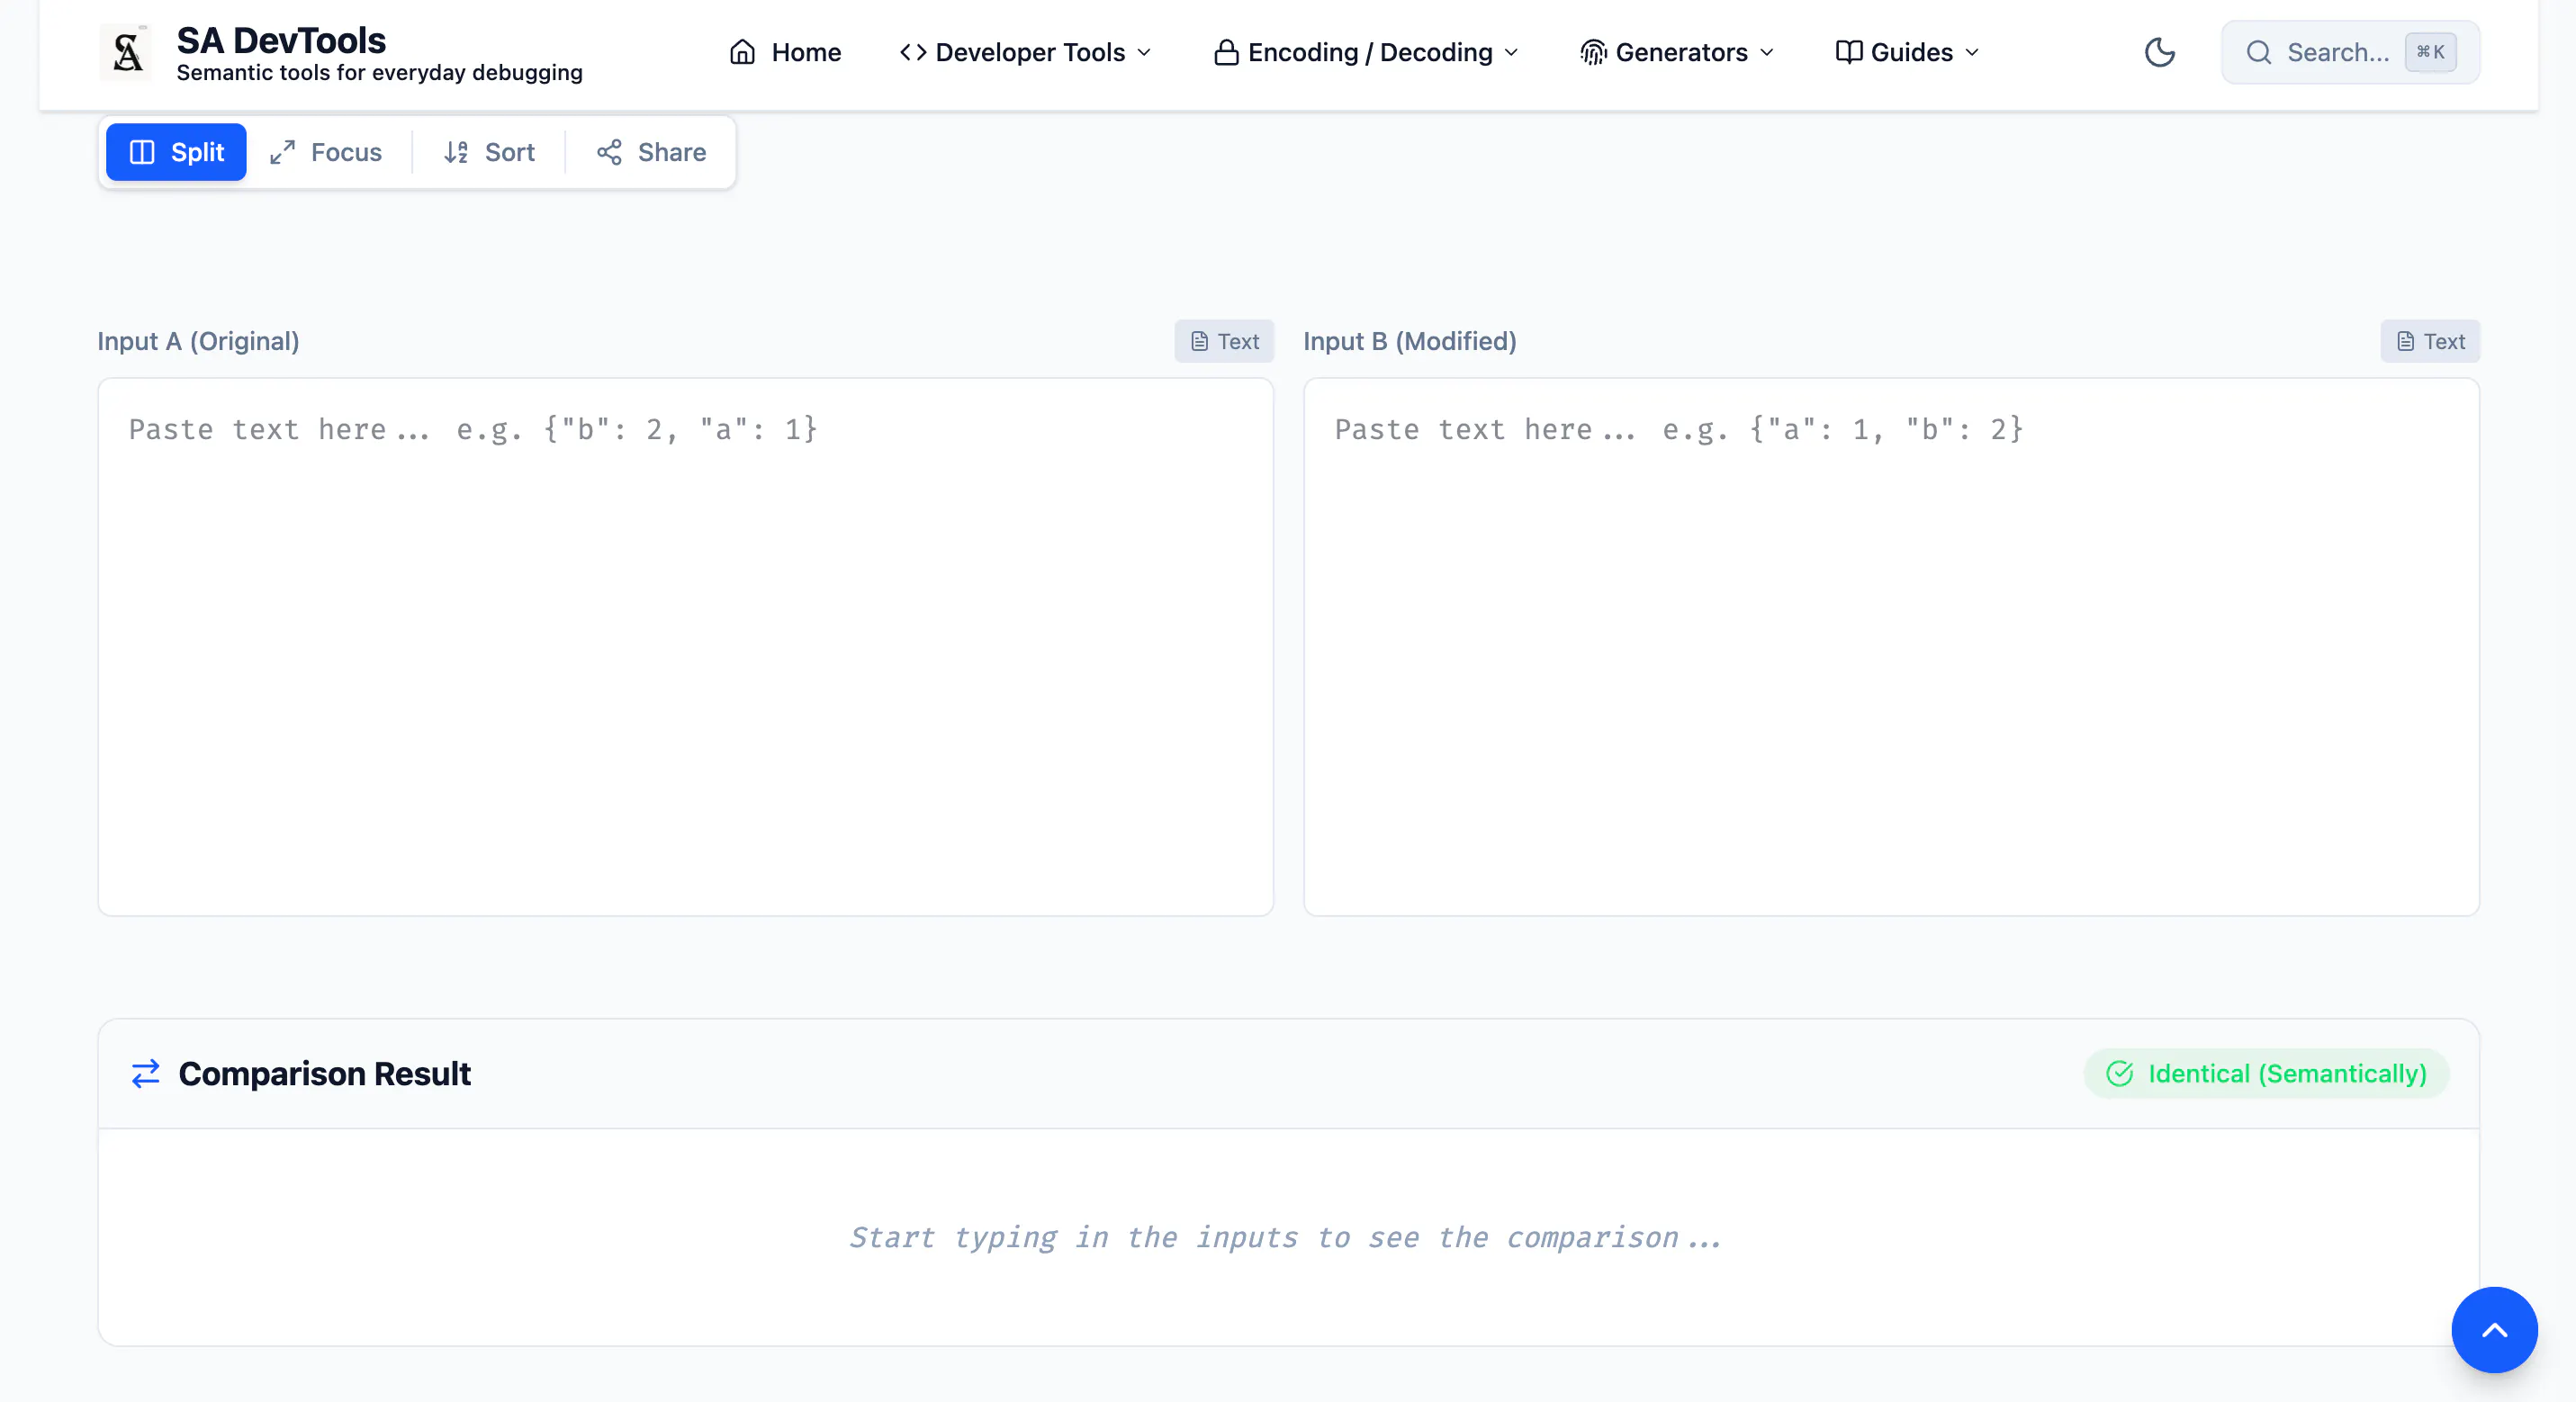
Task: Click the swap arrows icon beside Comparison Result
Action: point(146,1073)
